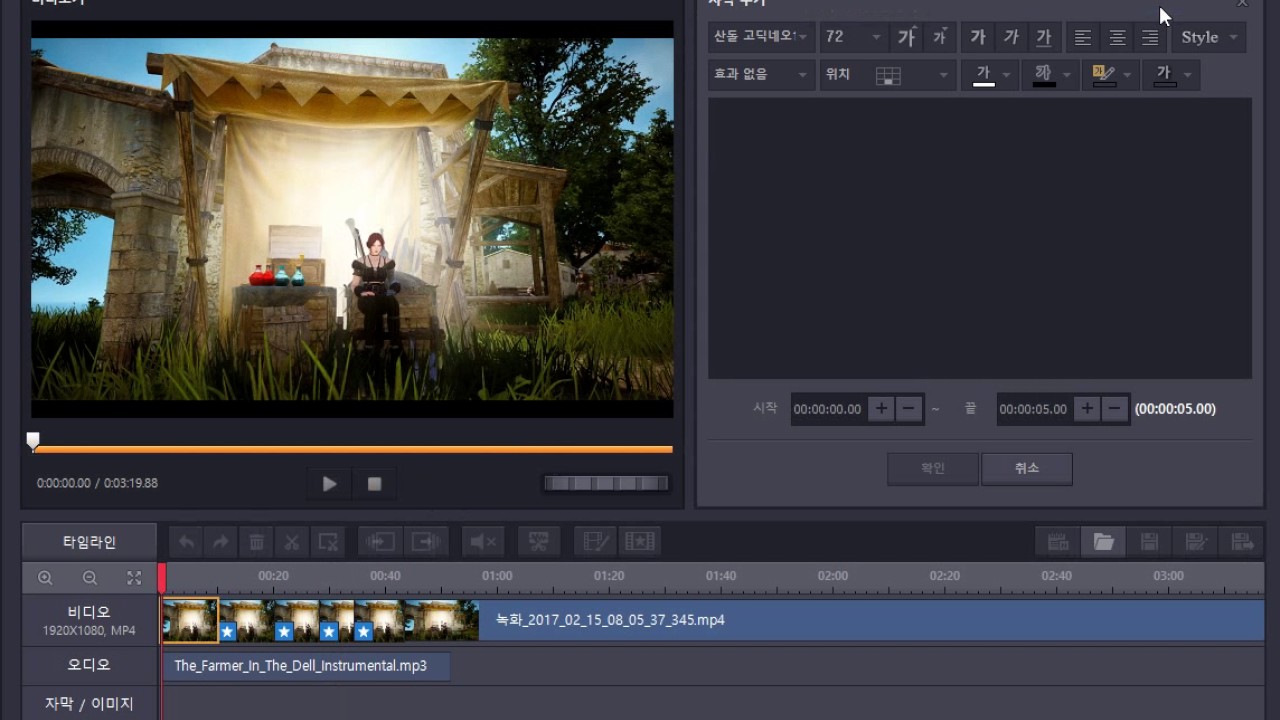The width and height of the screenshot is (1280, 720).
Task: Click the segmented bar beside stop button
Action: [606, 484]
